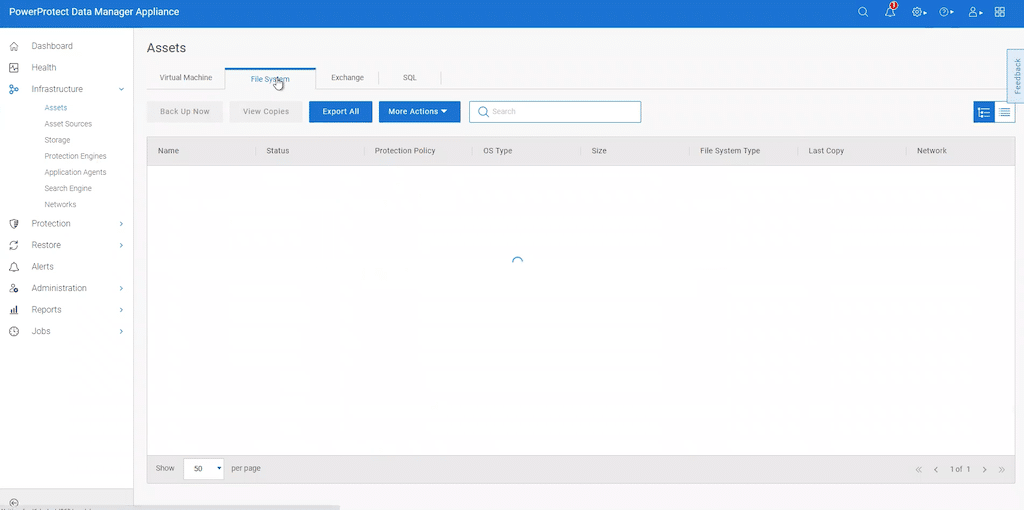Sort by the Last Copy column header
1024x510 pixels.
pyautogui.click(x=826, y=151)
